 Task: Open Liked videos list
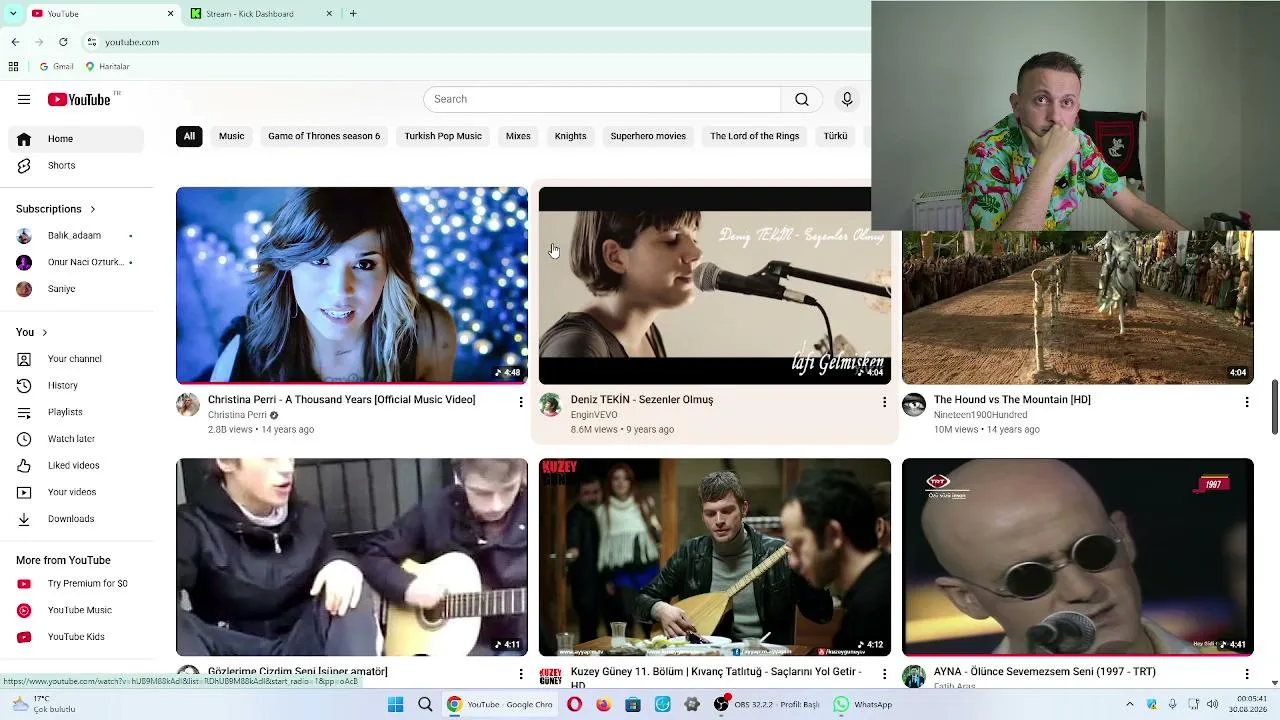coord(76,465)
